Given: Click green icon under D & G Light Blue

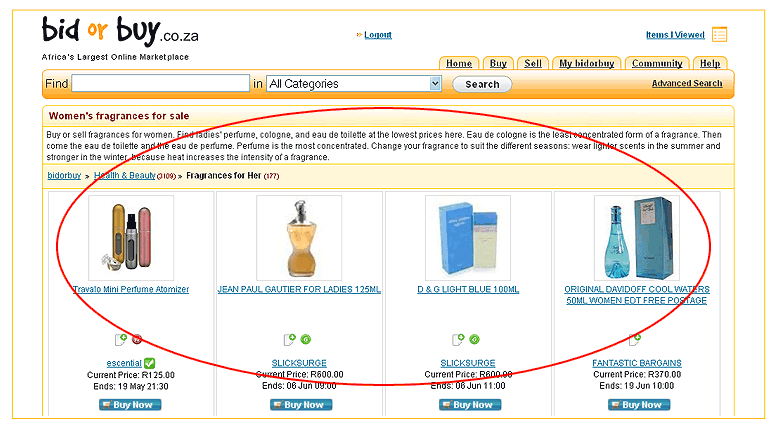Looking at the screenshot, I should 474,339.
